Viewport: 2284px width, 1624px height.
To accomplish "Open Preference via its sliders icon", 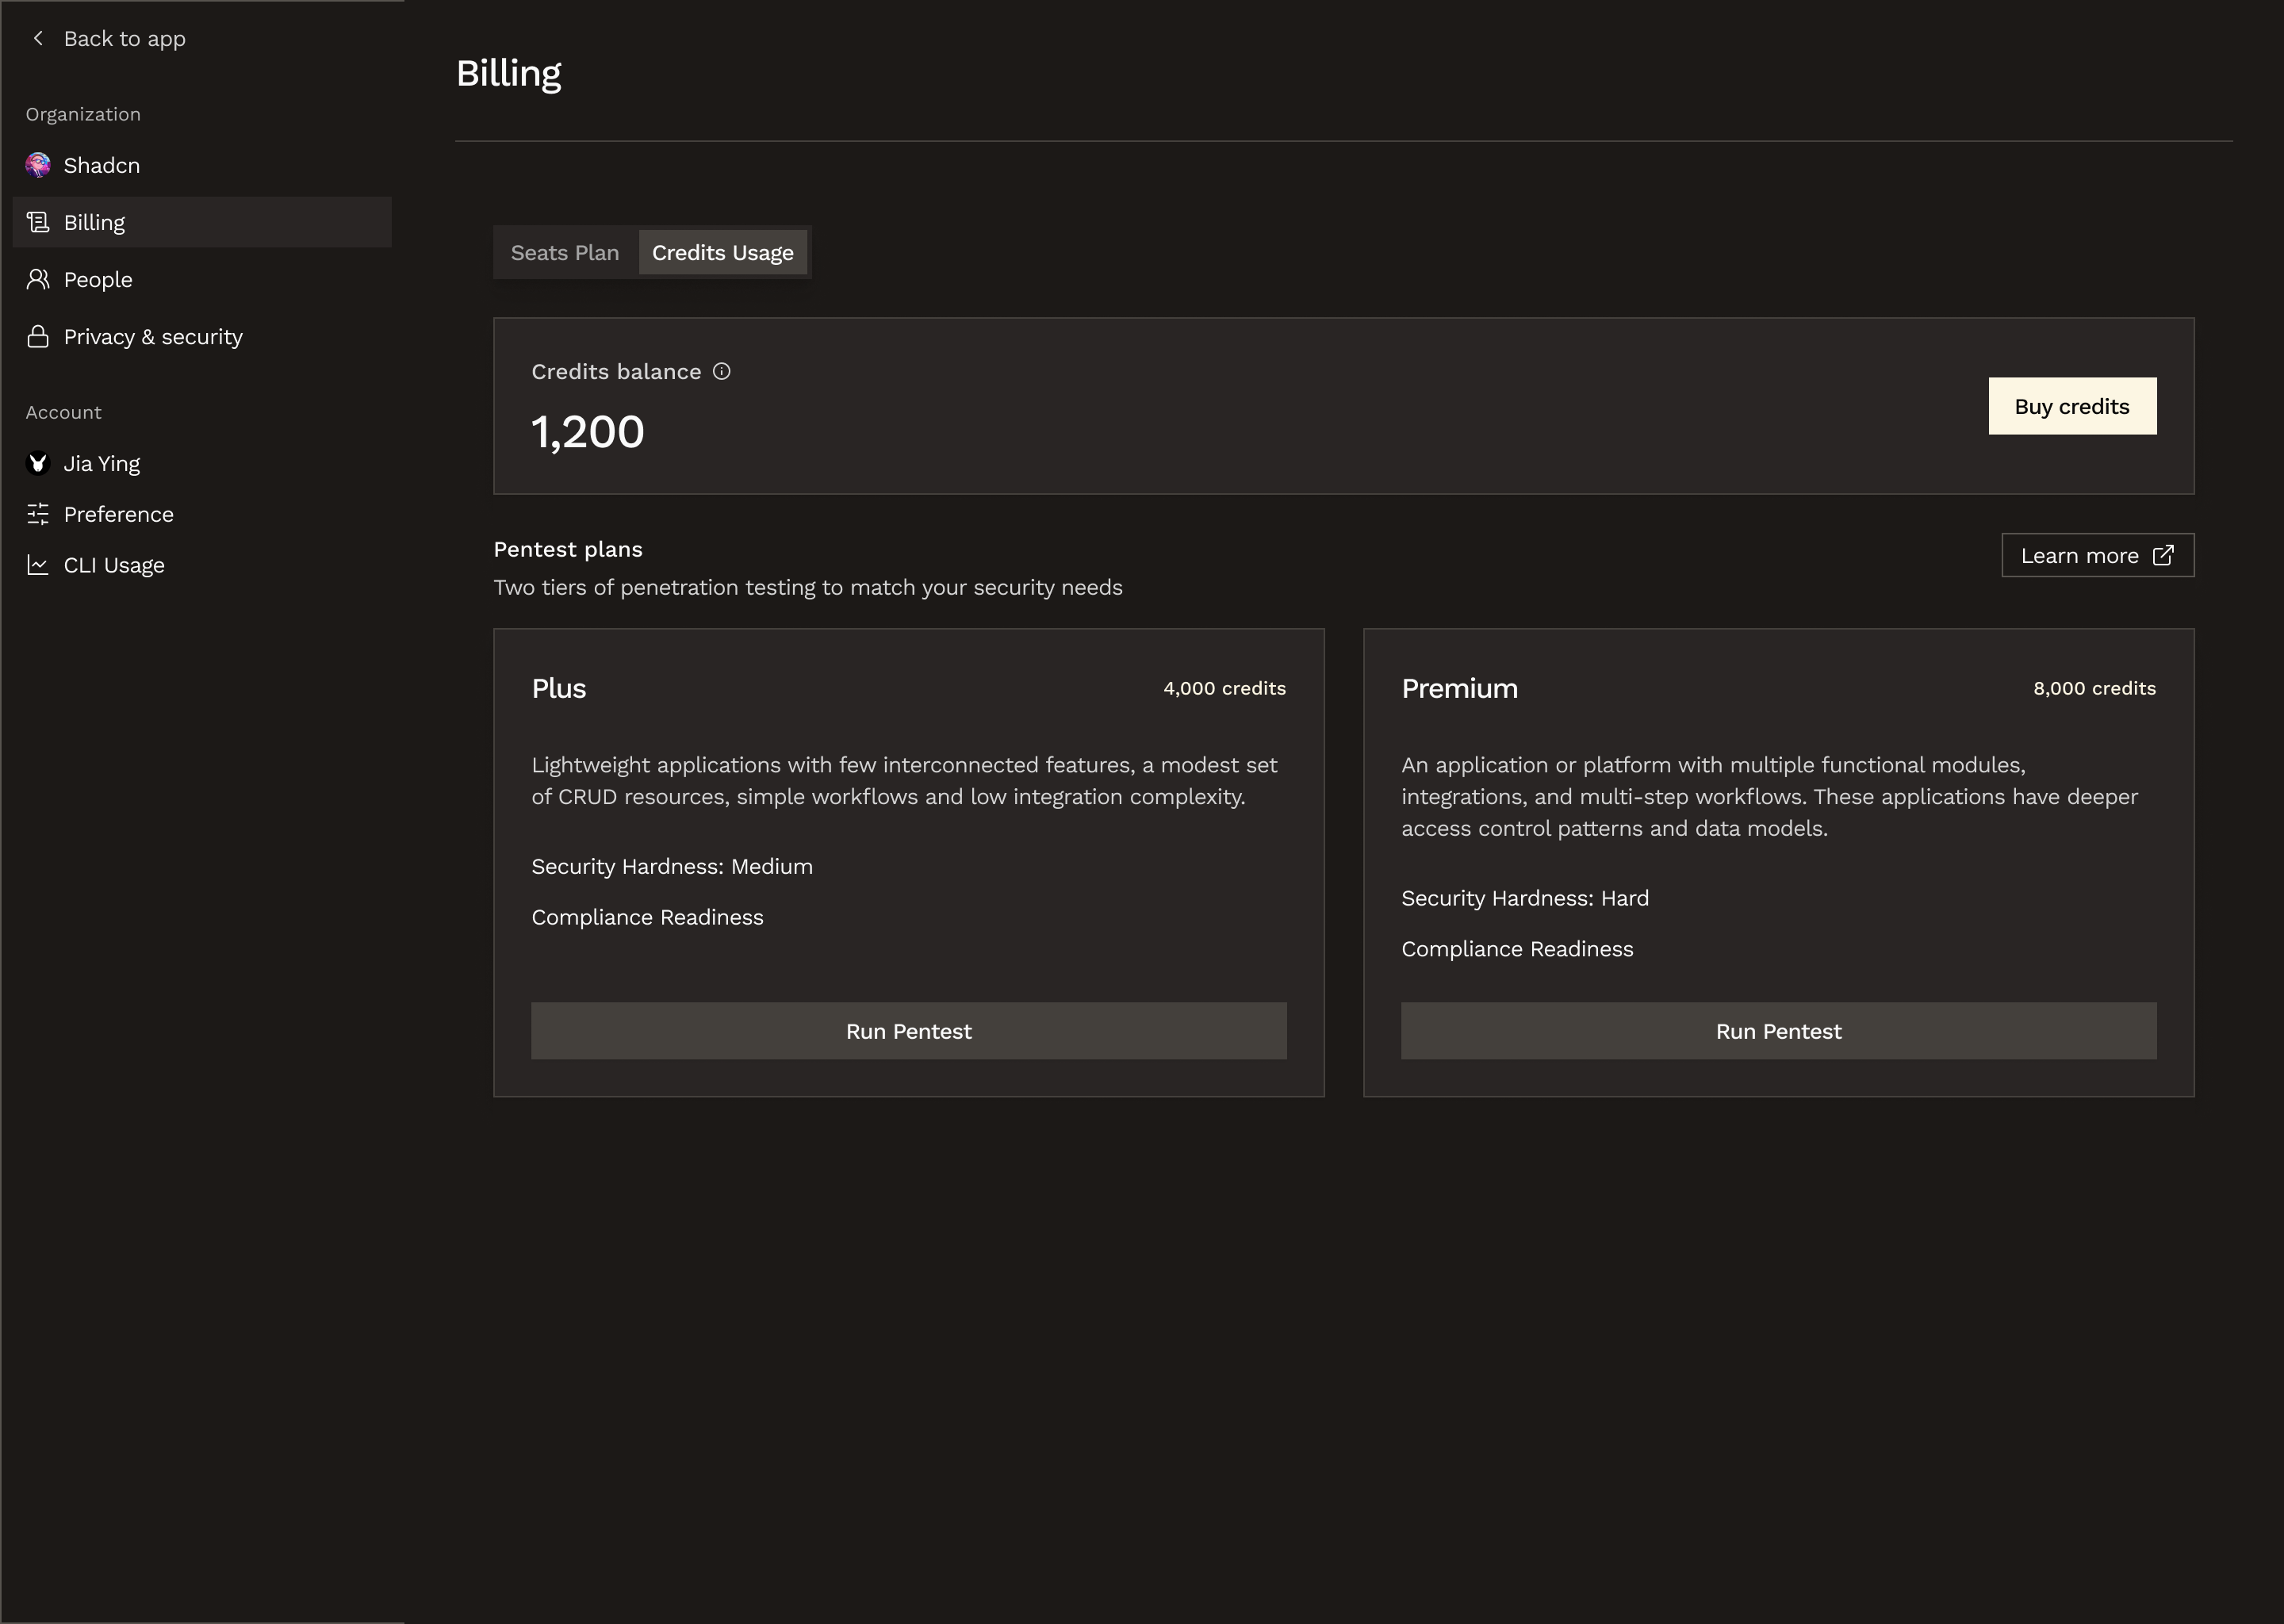I will pos(38,514).
